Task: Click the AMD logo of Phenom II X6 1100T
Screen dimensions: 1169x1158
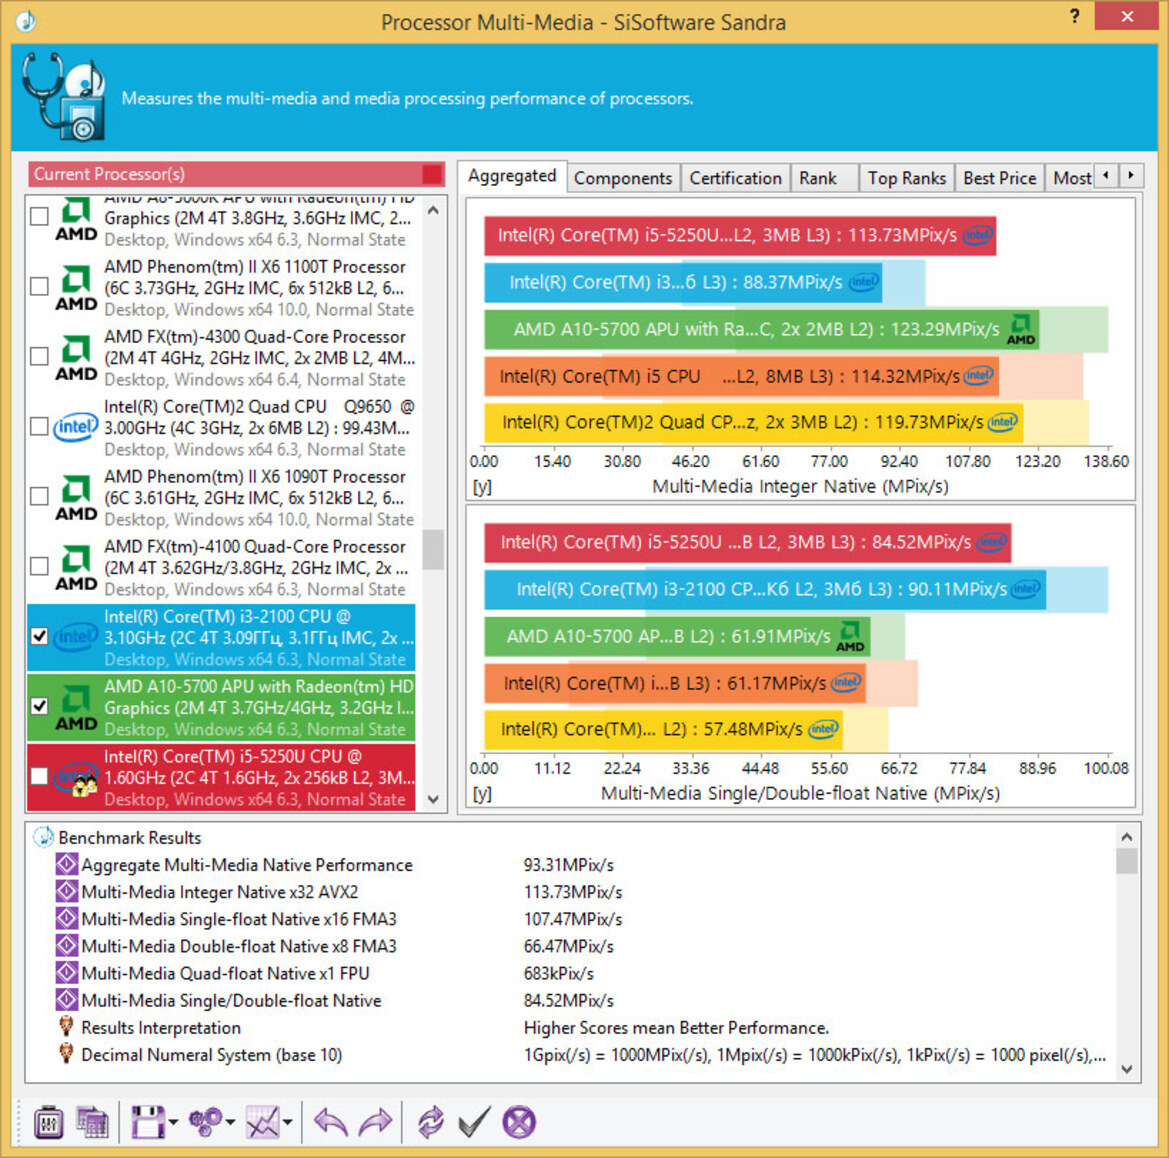Action: [x=76, y=288]
